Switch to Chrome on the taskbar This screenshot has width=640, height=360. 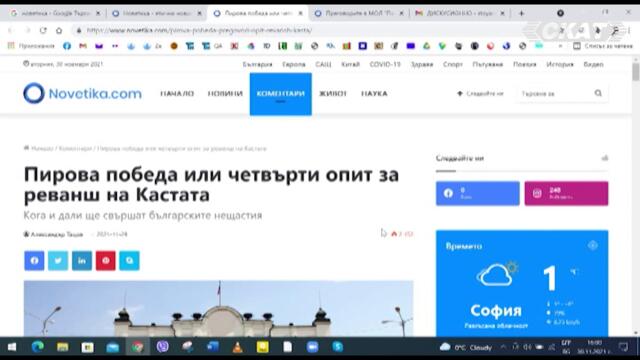click(138, 347)
